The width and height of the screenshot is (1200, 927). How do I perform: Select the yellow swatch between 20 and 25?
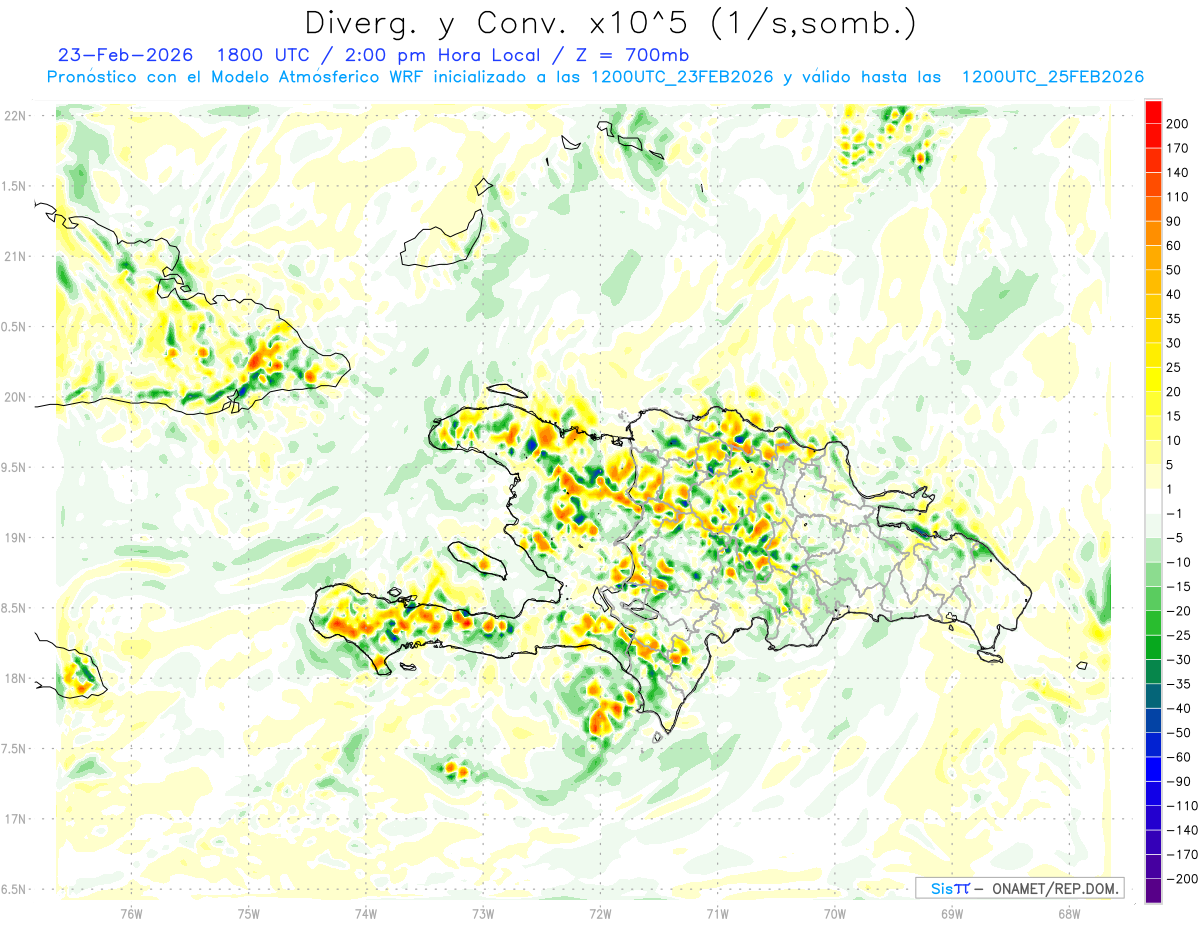1153,379
